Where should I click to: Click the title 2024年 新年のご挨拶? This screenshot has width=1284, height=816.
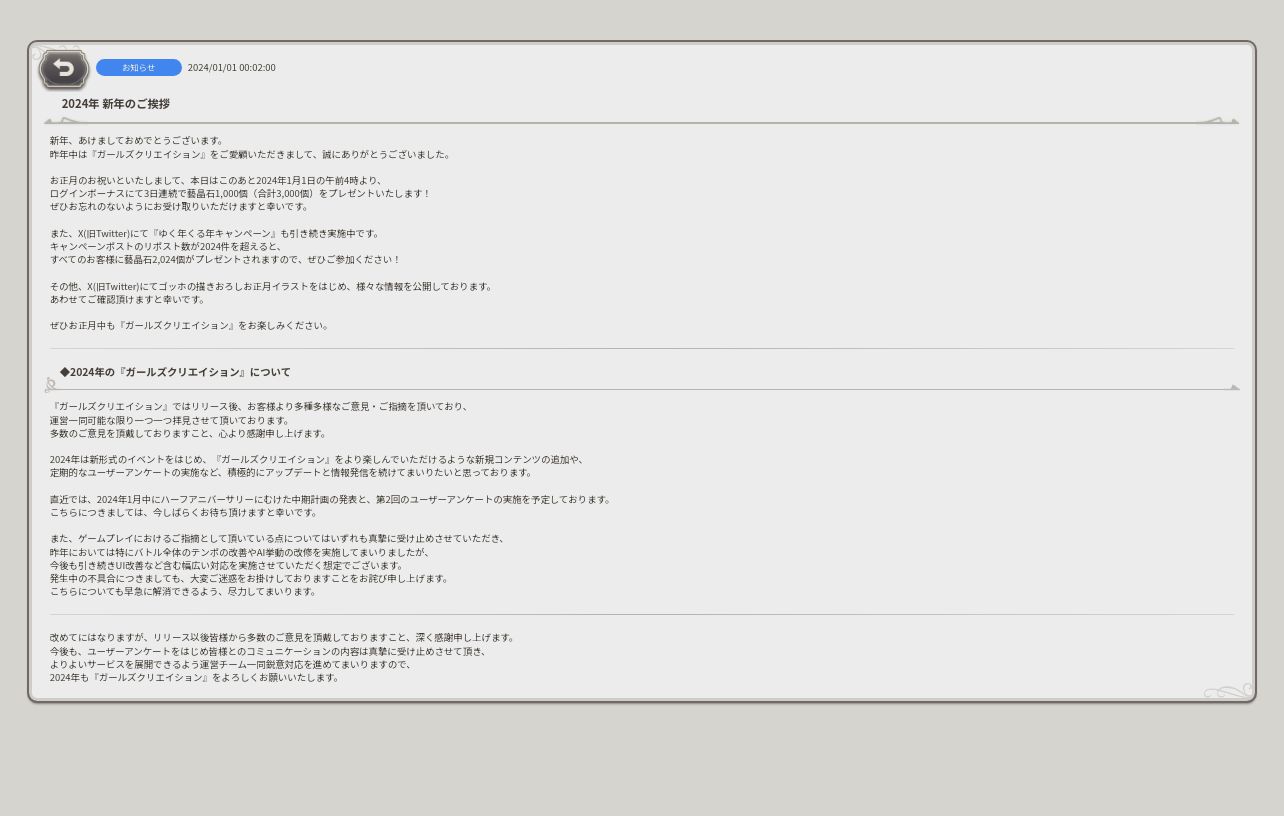coord(116,104)
